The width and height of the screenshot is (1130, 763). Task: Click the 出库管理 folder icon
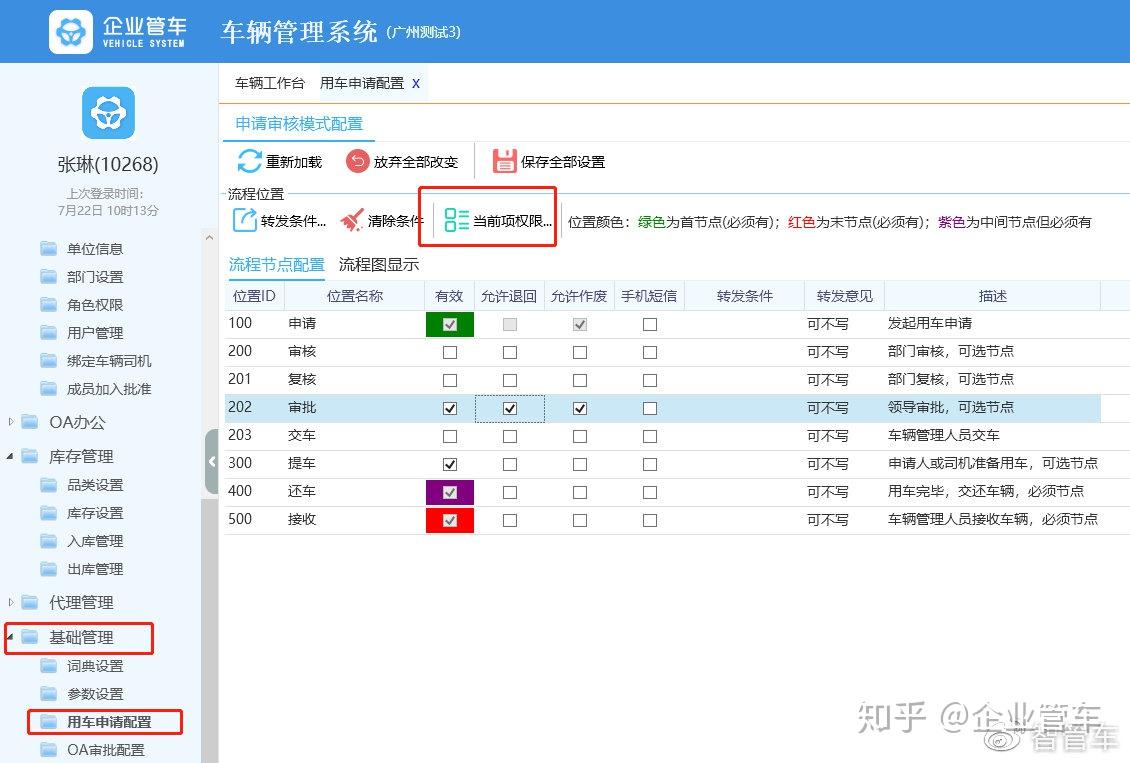coord(49,569)
